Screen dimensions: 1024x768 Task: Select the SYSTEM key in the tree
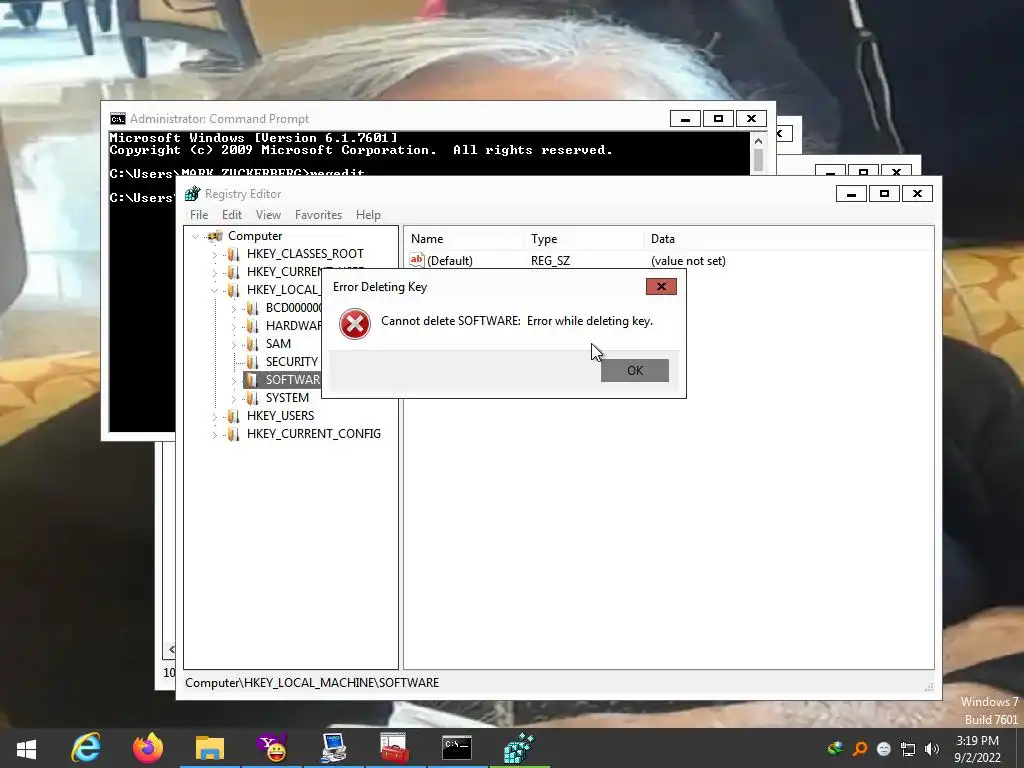[x=287, y=397]
